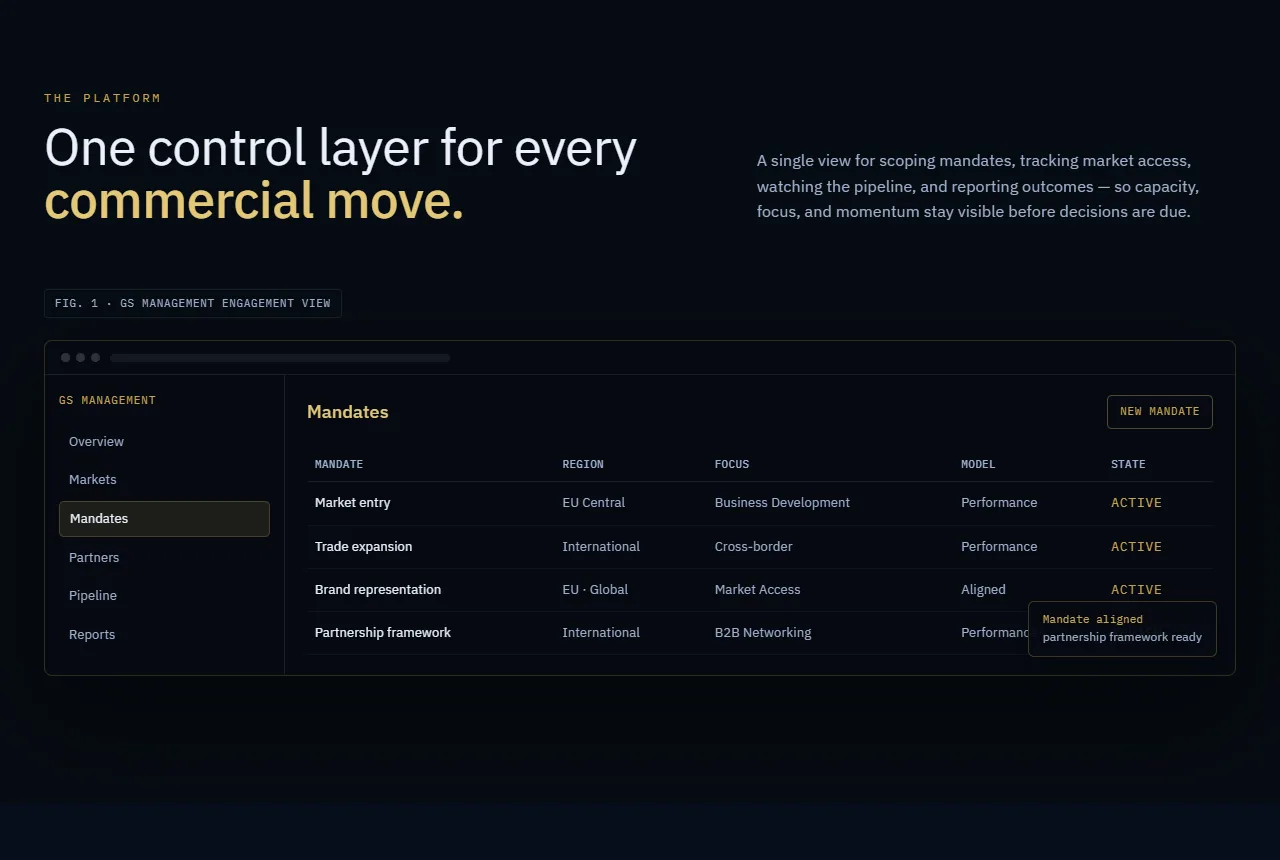The image size is (1280, 860).
Task: Select the Brand representation mandate name
Action: tap(378, 590)
